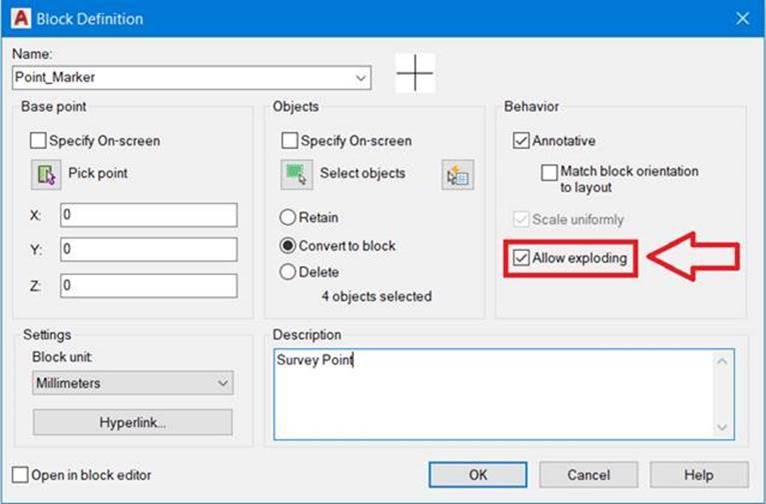Image resolution: width=766 pixels, height=504 pixels.
Task: Close the Block Definition dialog
Action: (x=742, y=18)
